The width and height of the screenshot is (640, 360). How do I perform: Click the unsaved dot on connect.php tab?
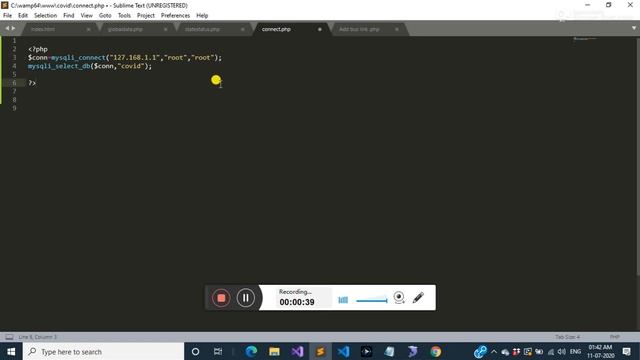click(x=320, y=29)
